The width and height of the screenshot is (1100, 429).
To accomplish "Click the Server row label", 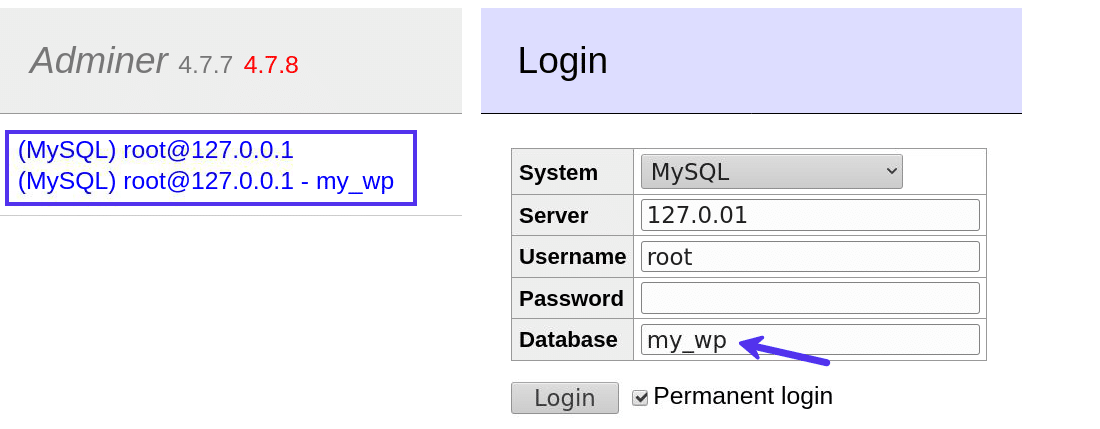I will point(553,216).
